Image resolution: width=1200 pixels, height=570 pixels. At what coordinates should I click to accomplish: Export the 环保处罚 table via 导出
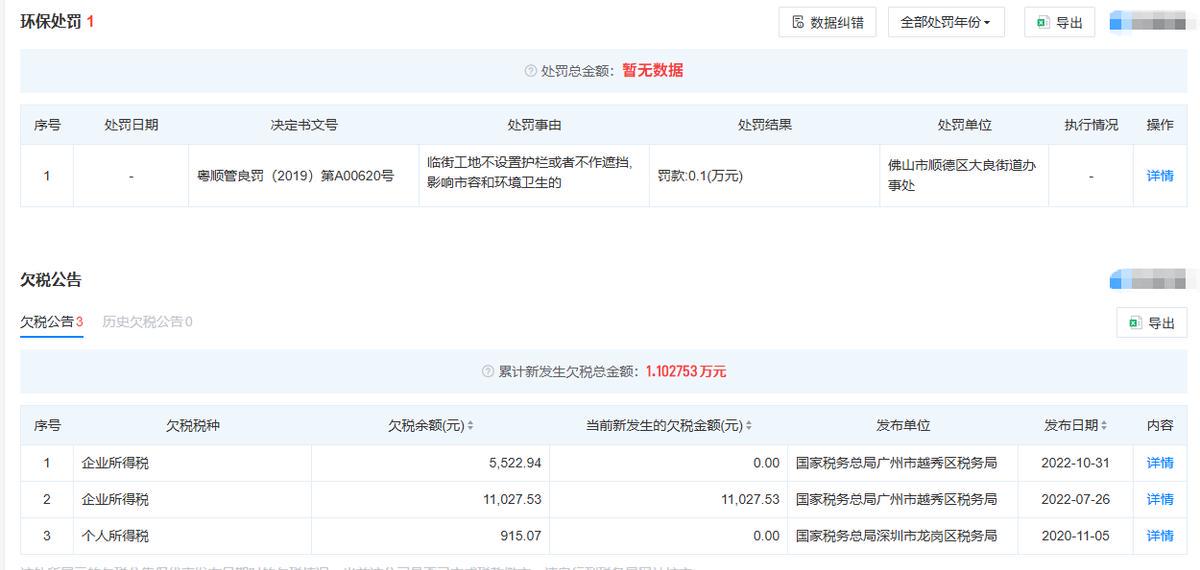tap(1059, 22)
